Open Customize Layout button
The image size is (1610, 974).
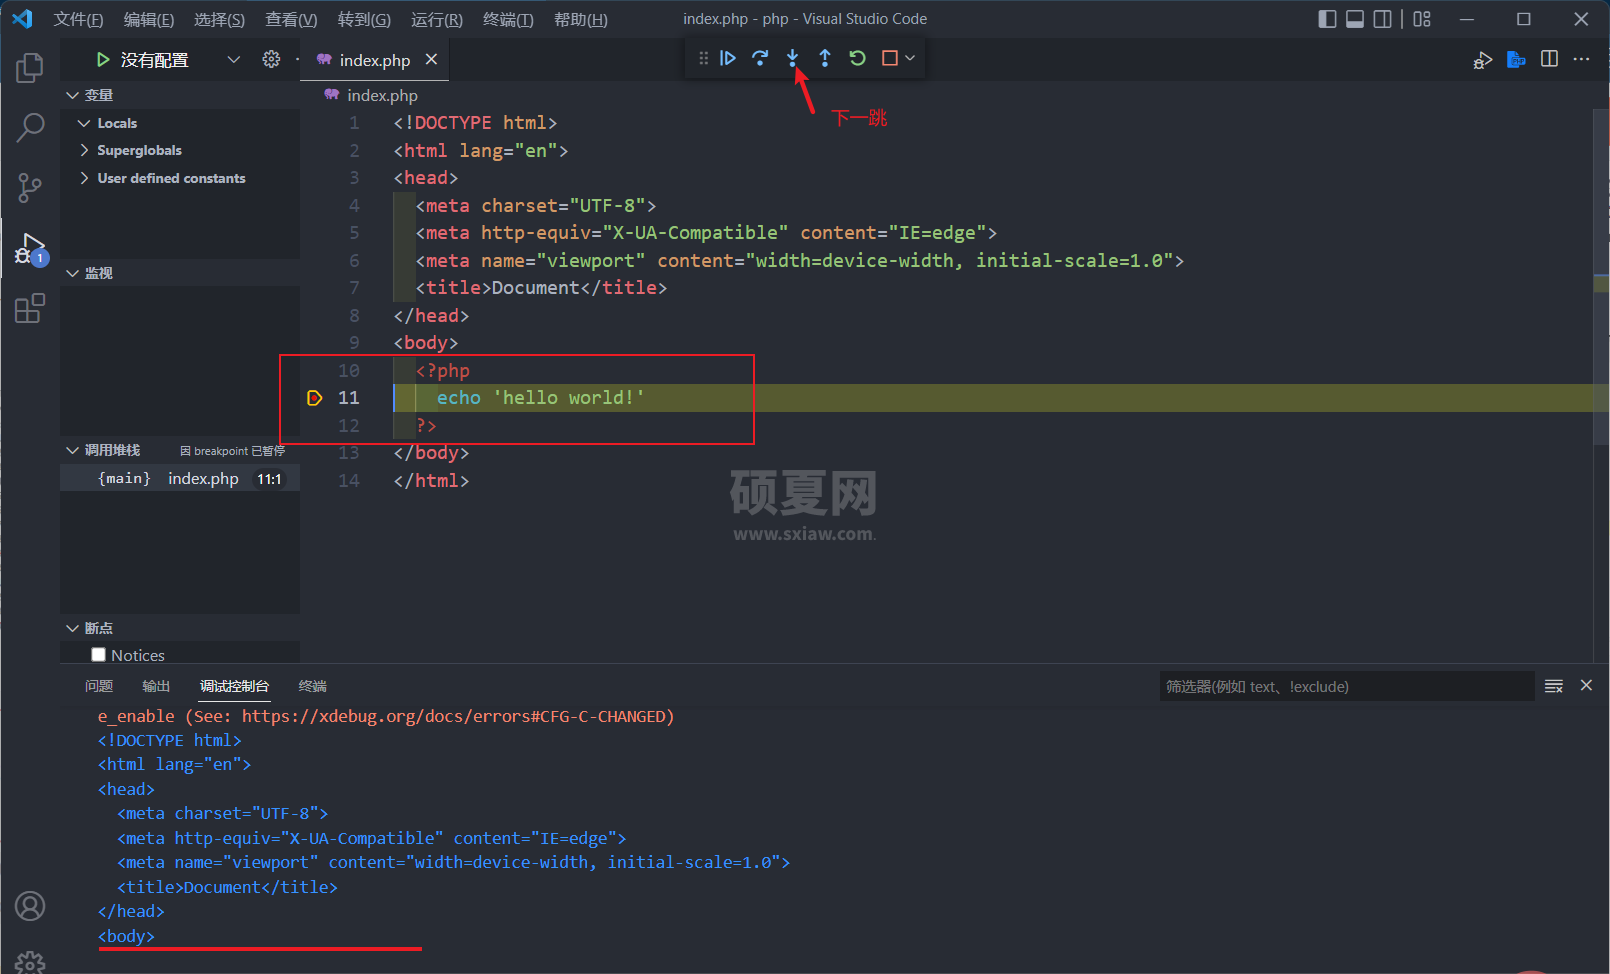coord(1422,19)
